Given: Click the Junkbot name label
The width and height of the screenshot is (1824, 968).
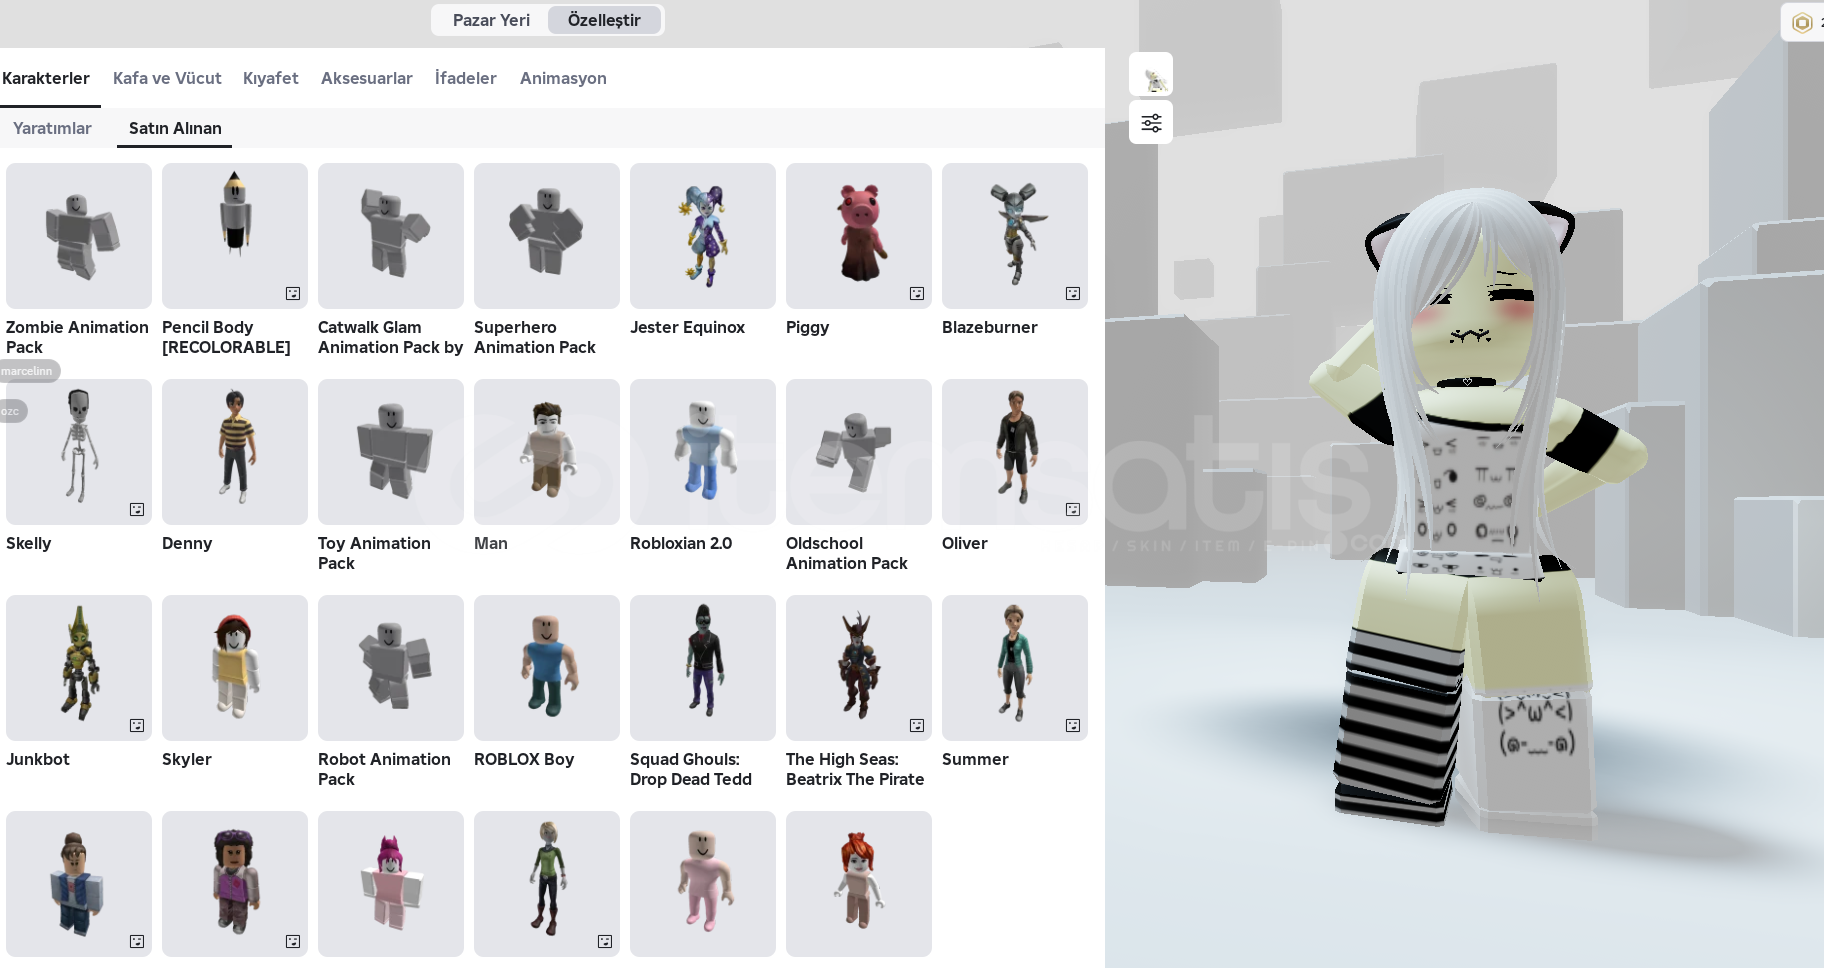Looking at the screenshot, I should [x=38, y=759].
